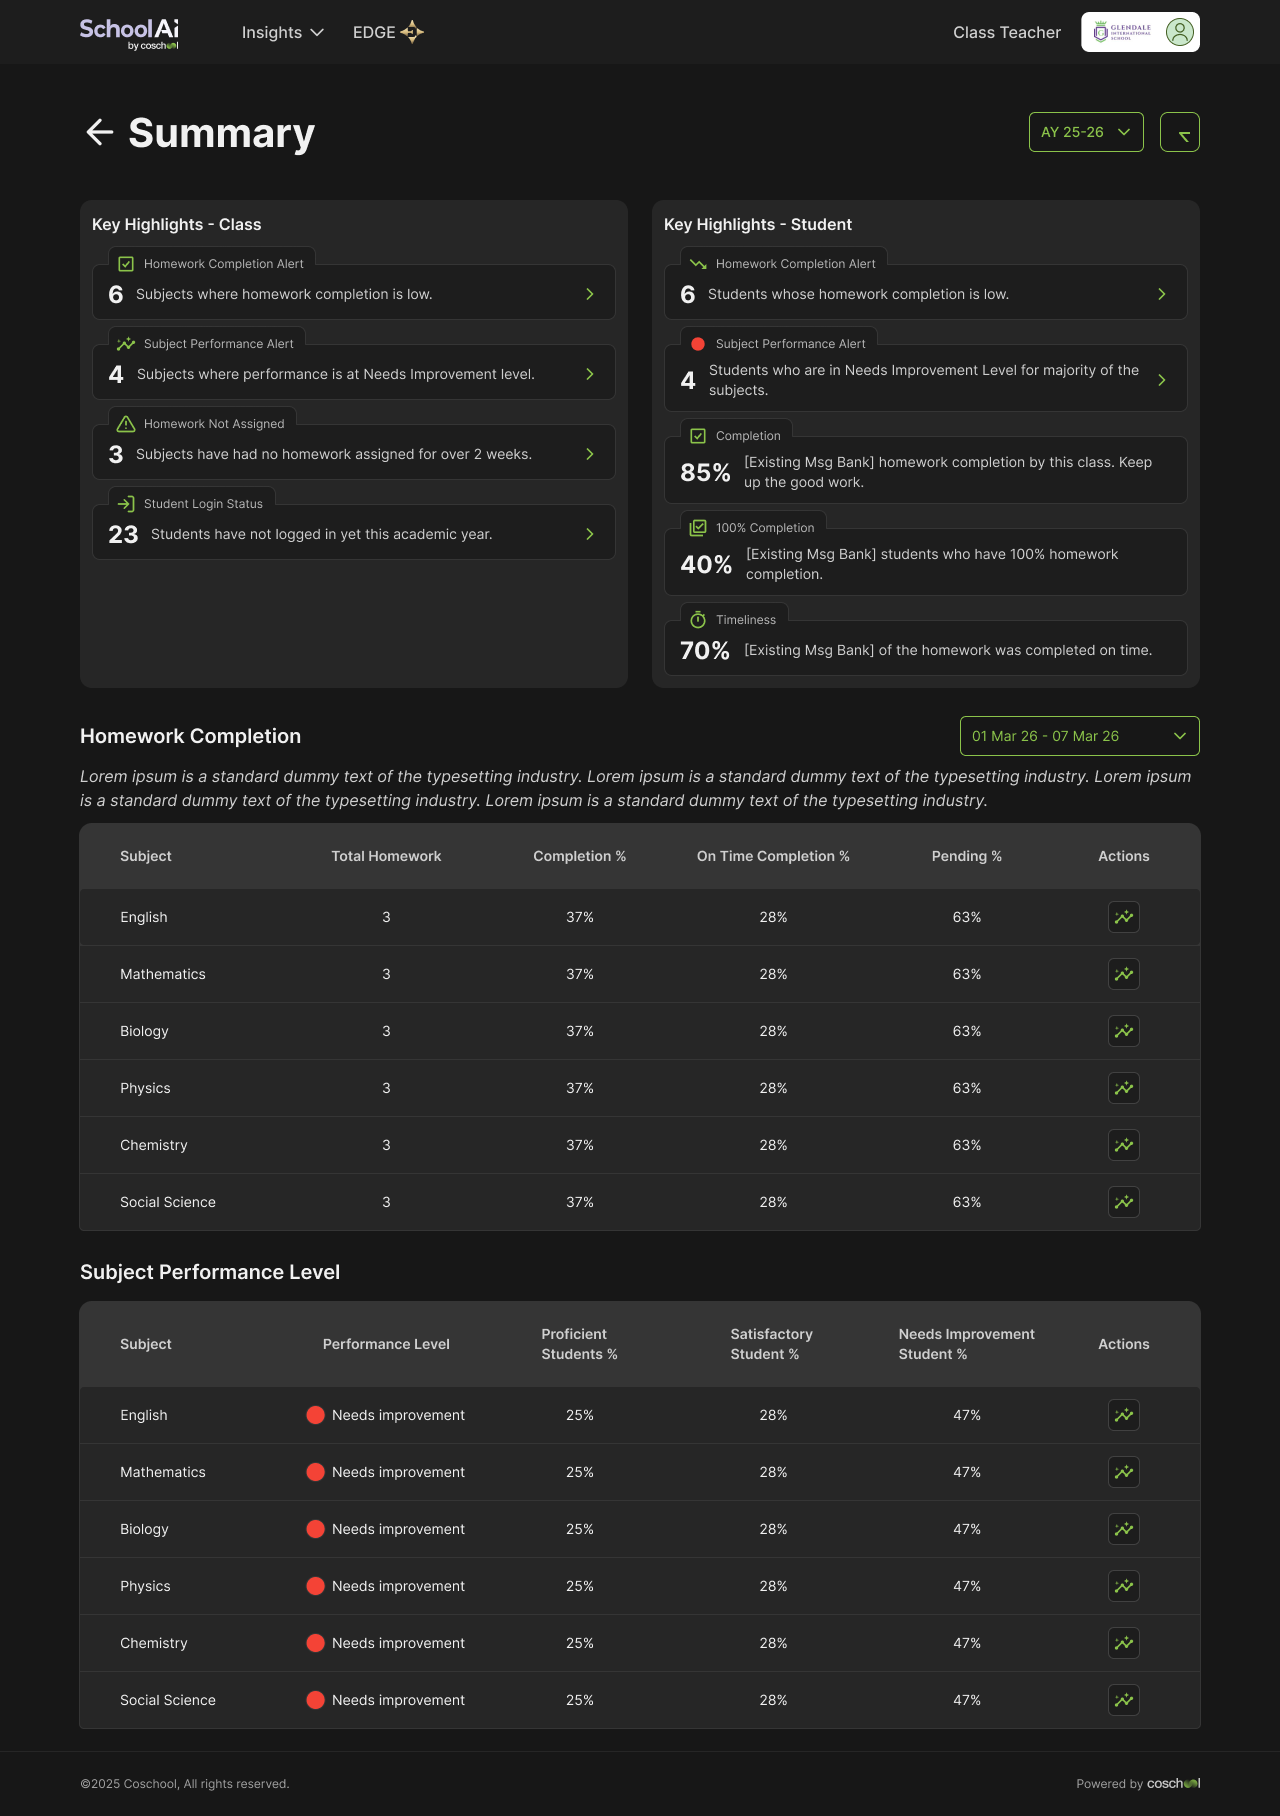This screenshot has width=1280, height=1816.
Task: Open Social Science action icon in Subject Performance Level
Action: pos(1124,1700)
